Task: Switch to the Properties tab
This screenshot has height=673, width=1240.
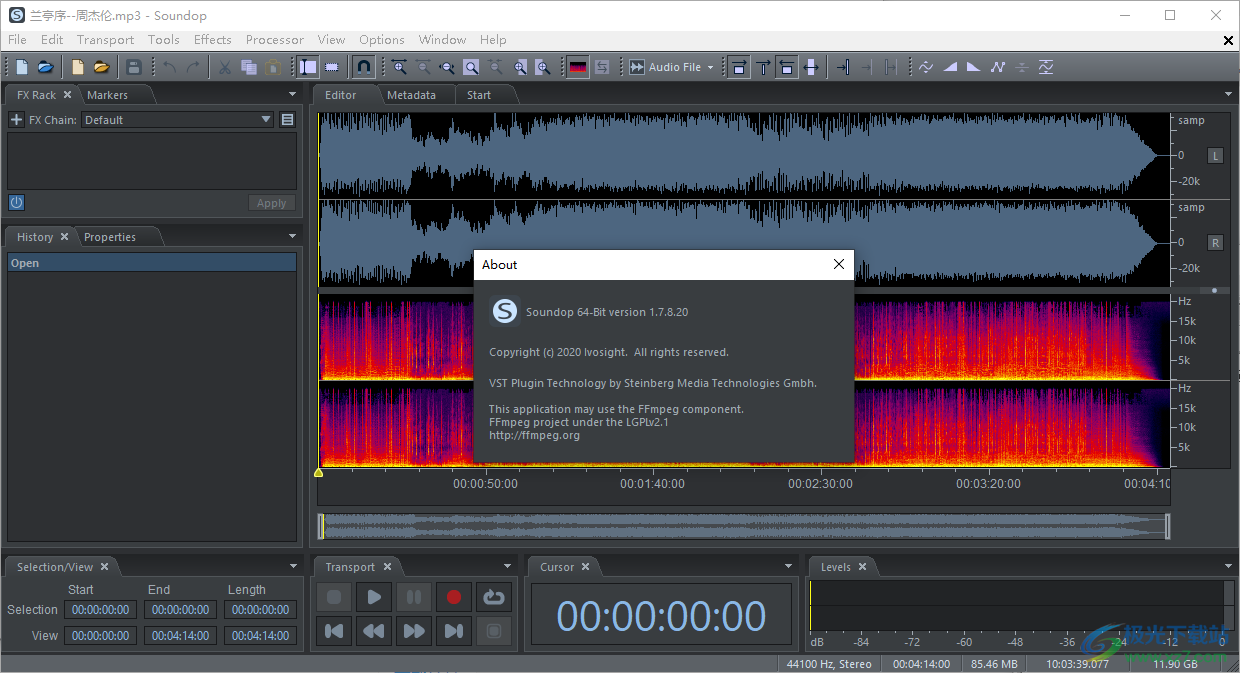Action: point(109,237)
